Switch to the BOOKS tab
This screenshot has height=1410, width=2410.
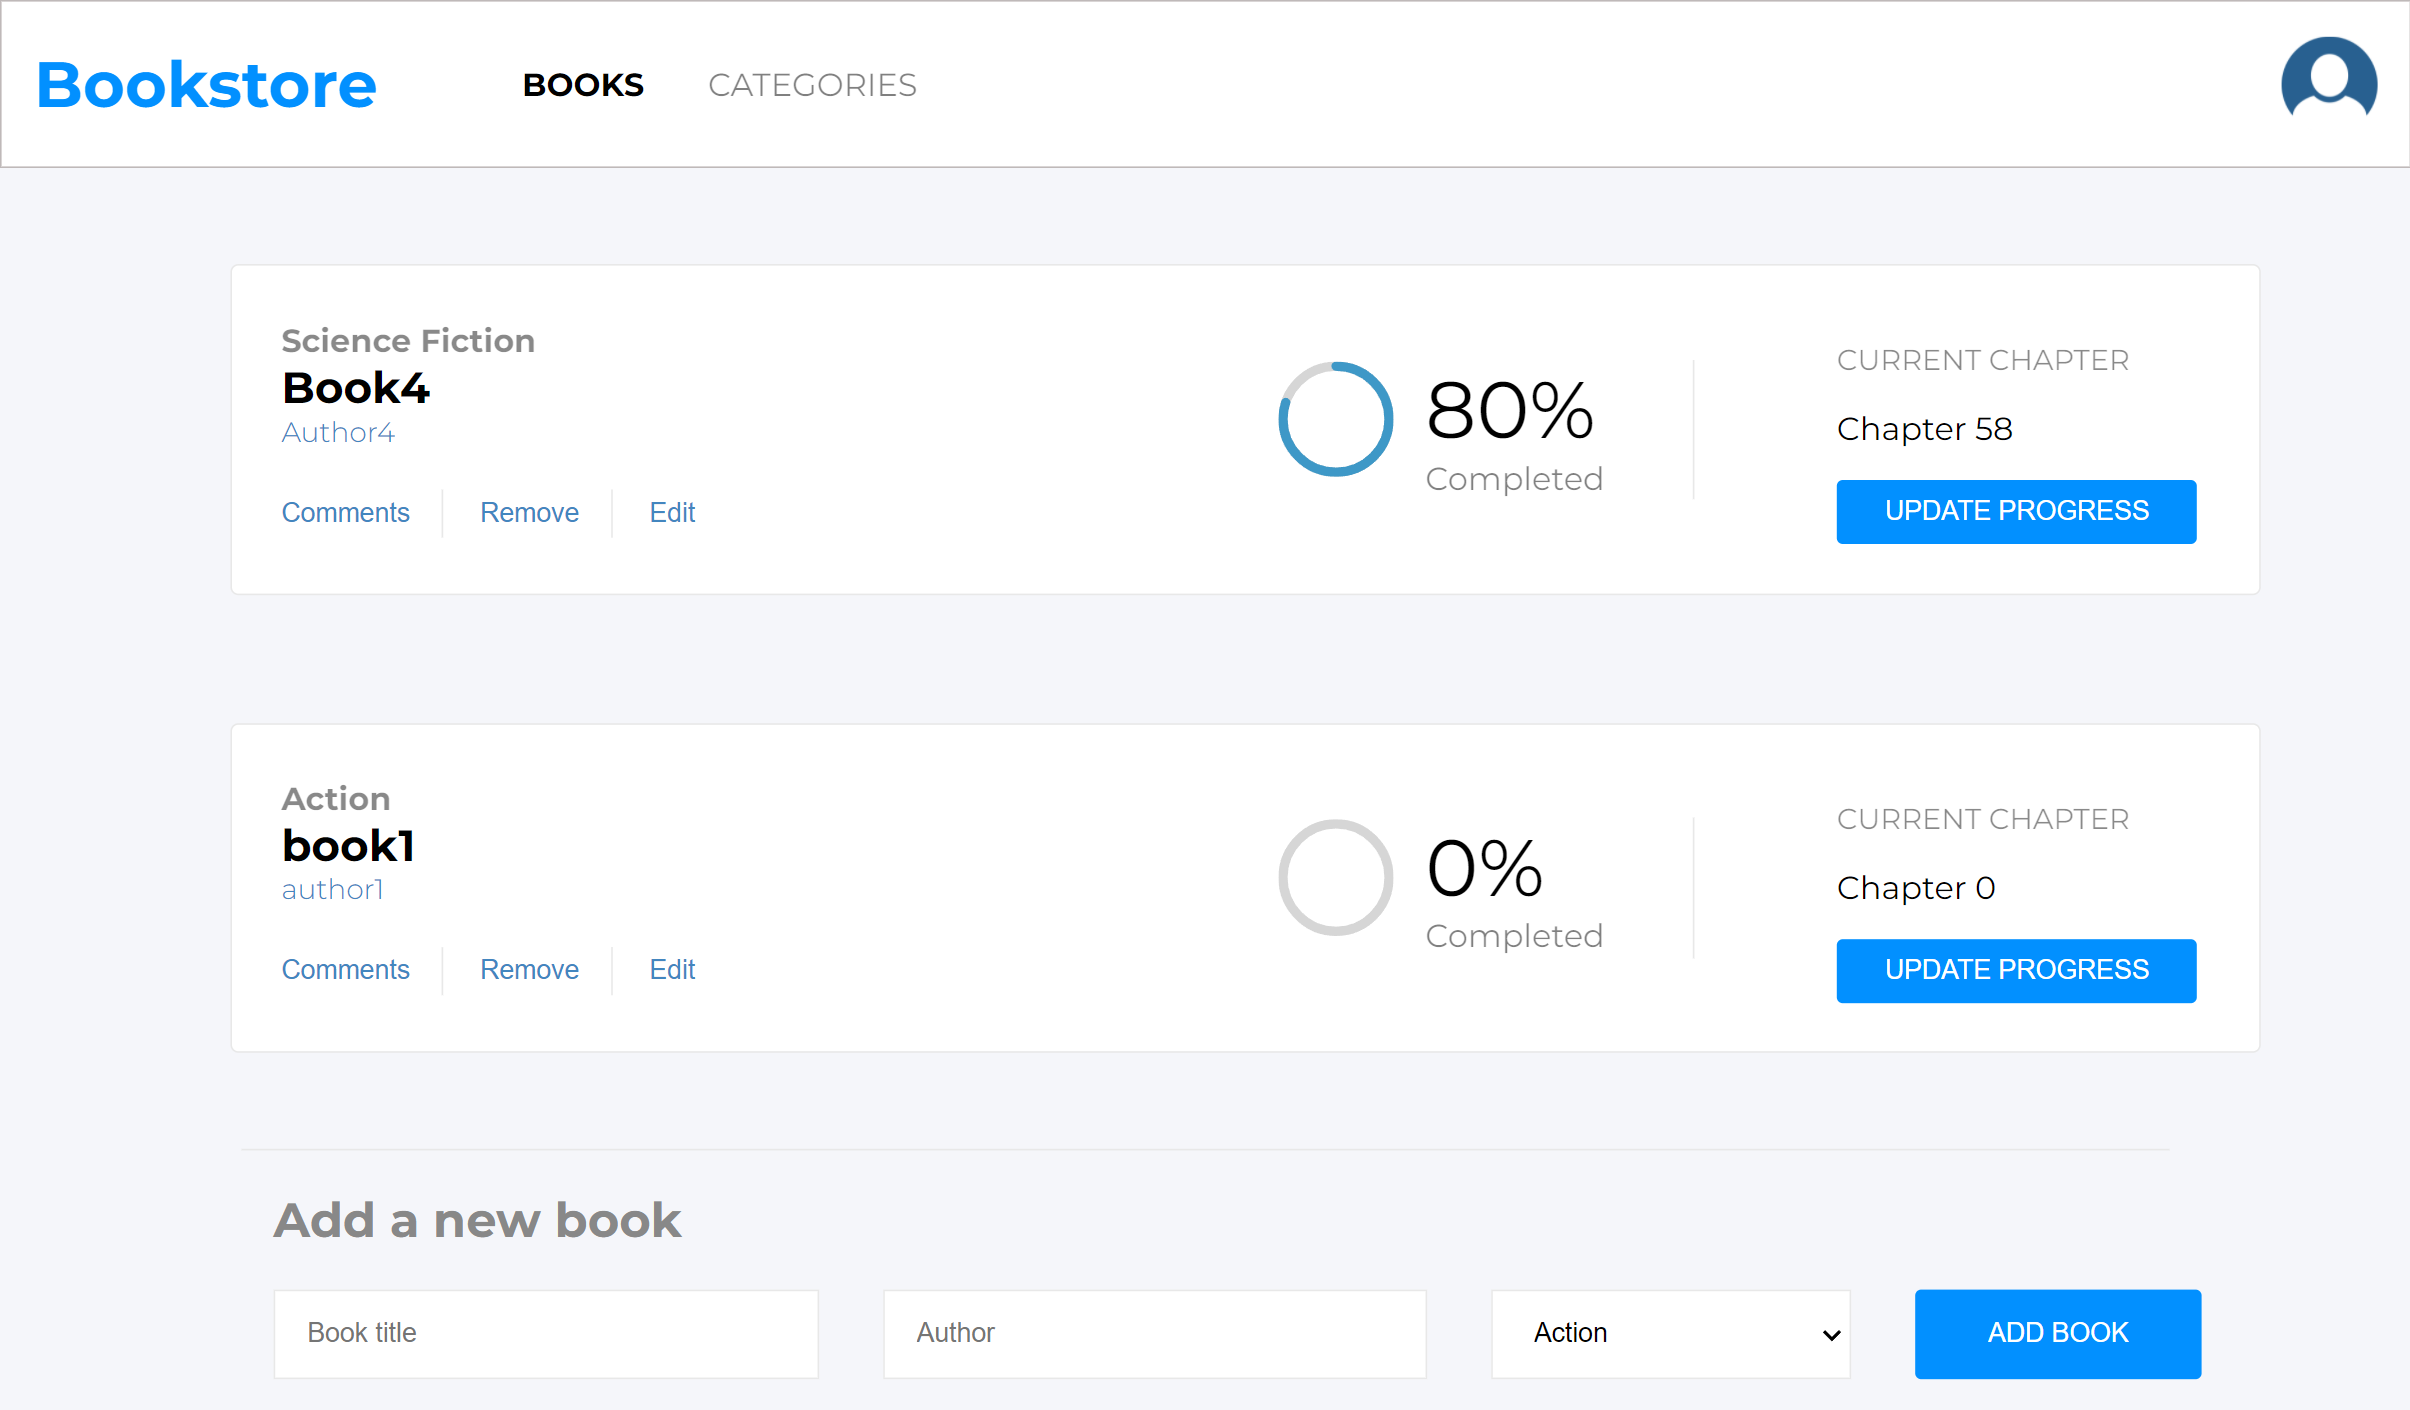tap(583, 84)
